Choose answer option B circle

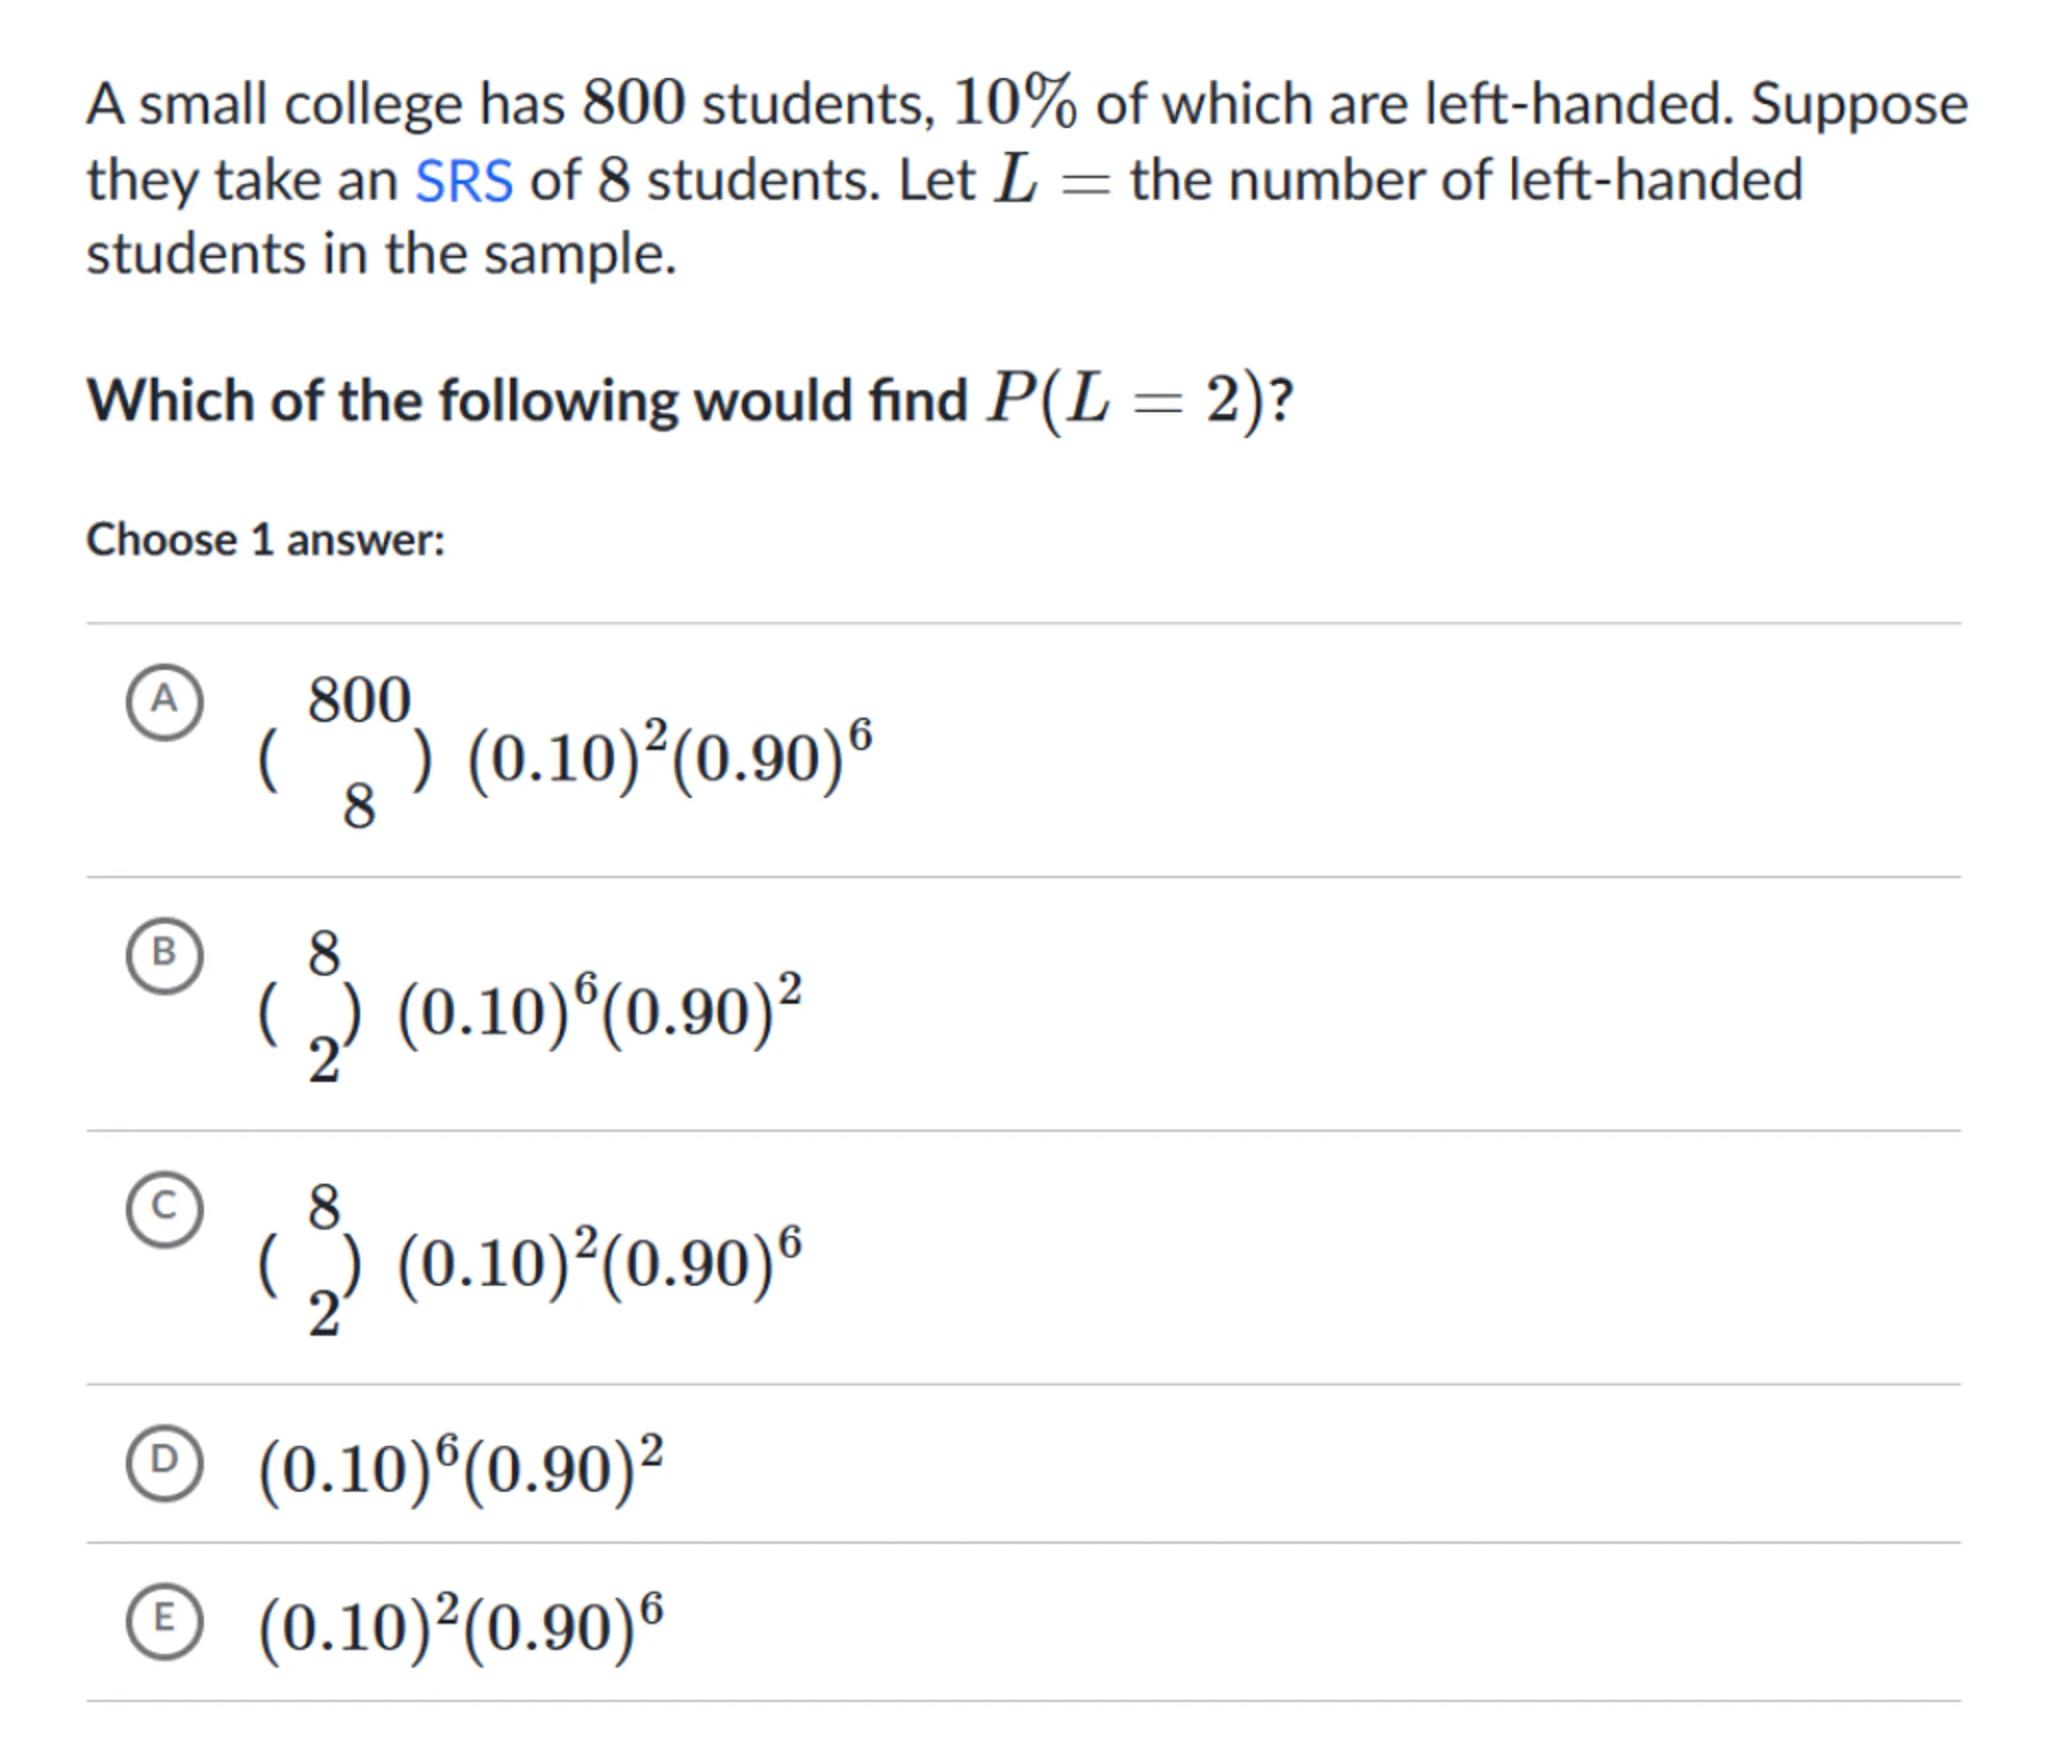tap(165, 955)
